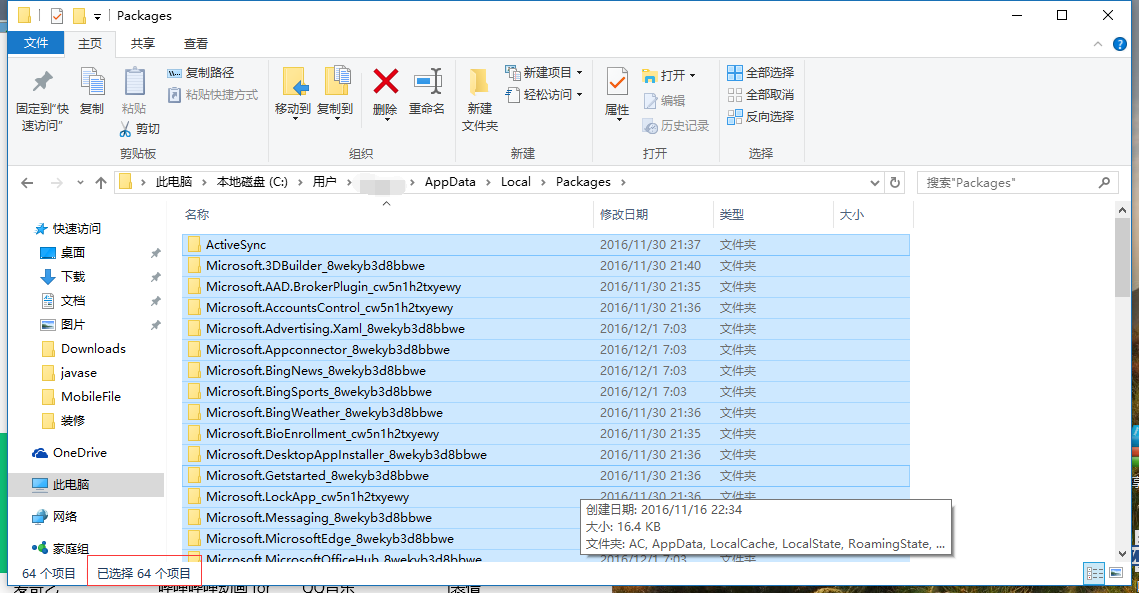Expand the Local breadcrumb chevron
The image size is (1139, 593).
click(x=543, y=182)
